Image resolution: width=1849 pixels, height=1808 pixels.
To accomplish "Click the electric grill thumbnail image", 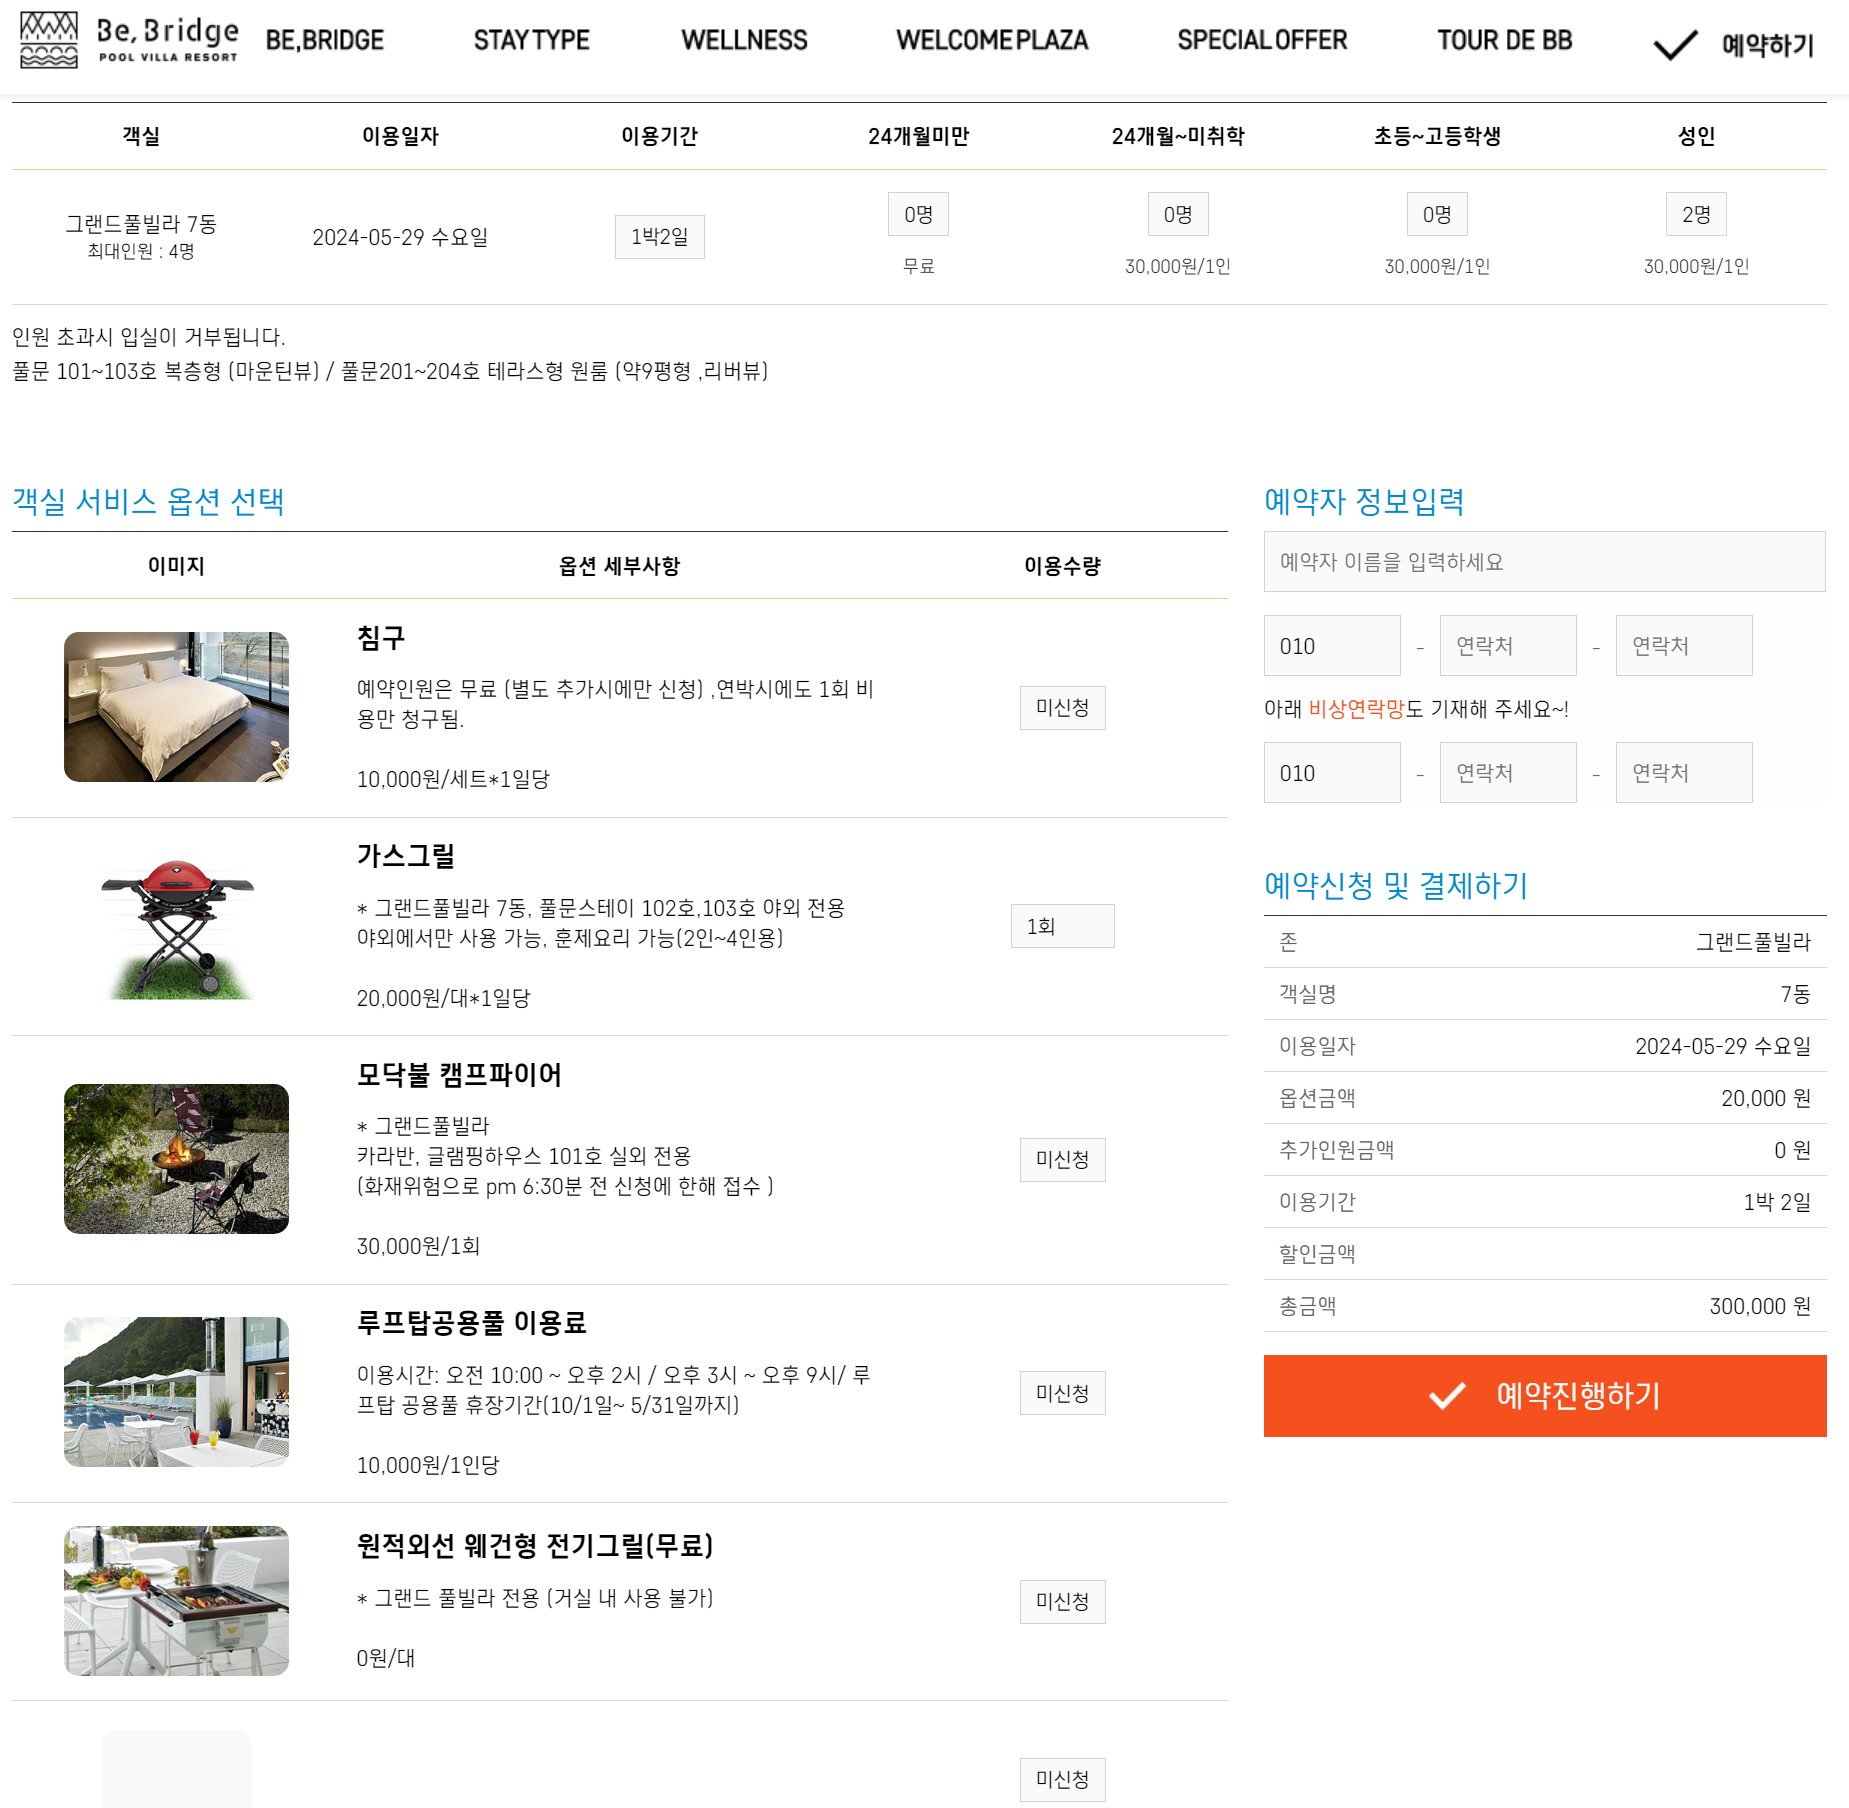I will point(176,1601).
